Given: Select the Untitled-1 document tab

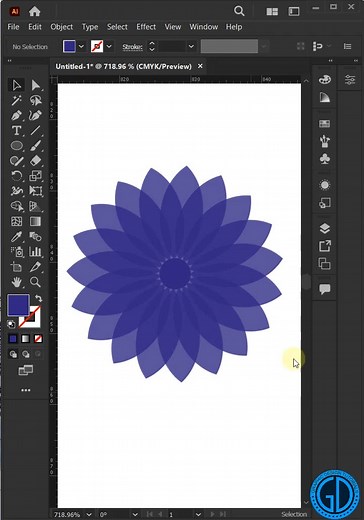Looking at the screenshot, I should 124,66.
